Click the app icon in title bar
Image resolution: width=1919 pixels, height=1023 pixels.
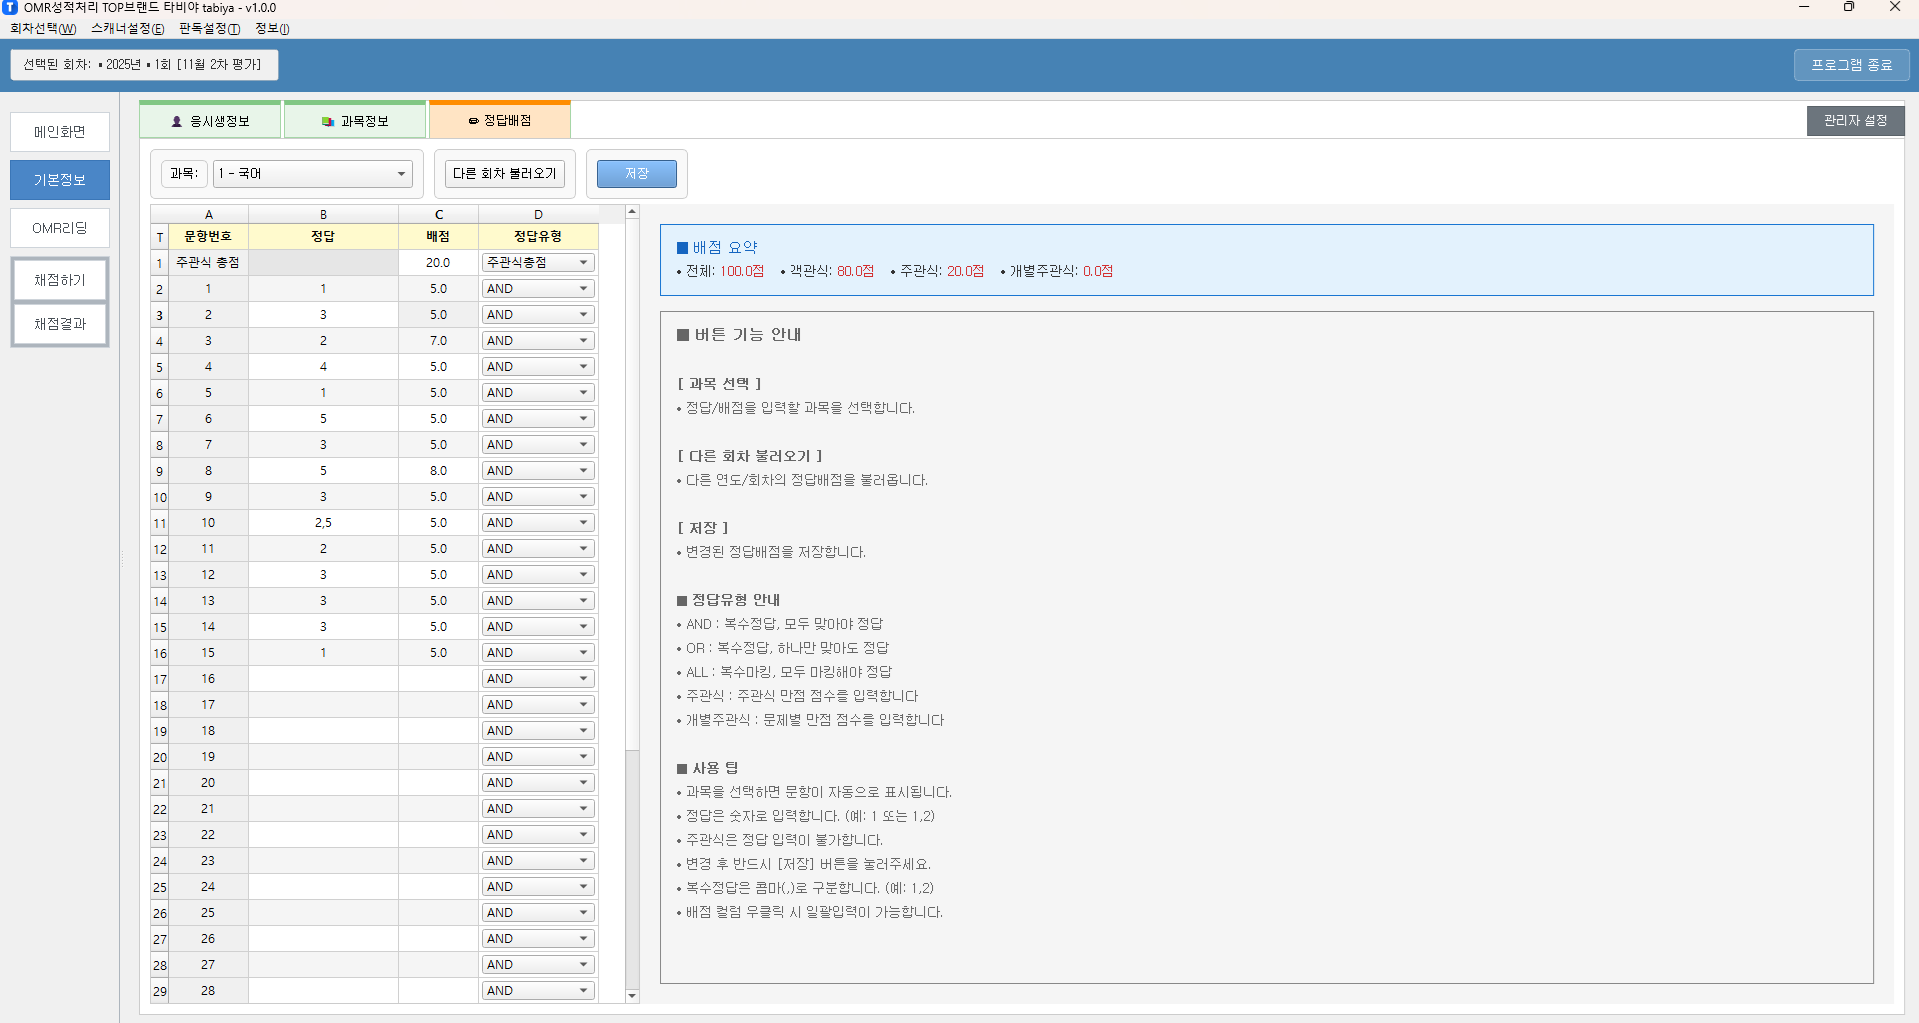[x=11, y=8]
